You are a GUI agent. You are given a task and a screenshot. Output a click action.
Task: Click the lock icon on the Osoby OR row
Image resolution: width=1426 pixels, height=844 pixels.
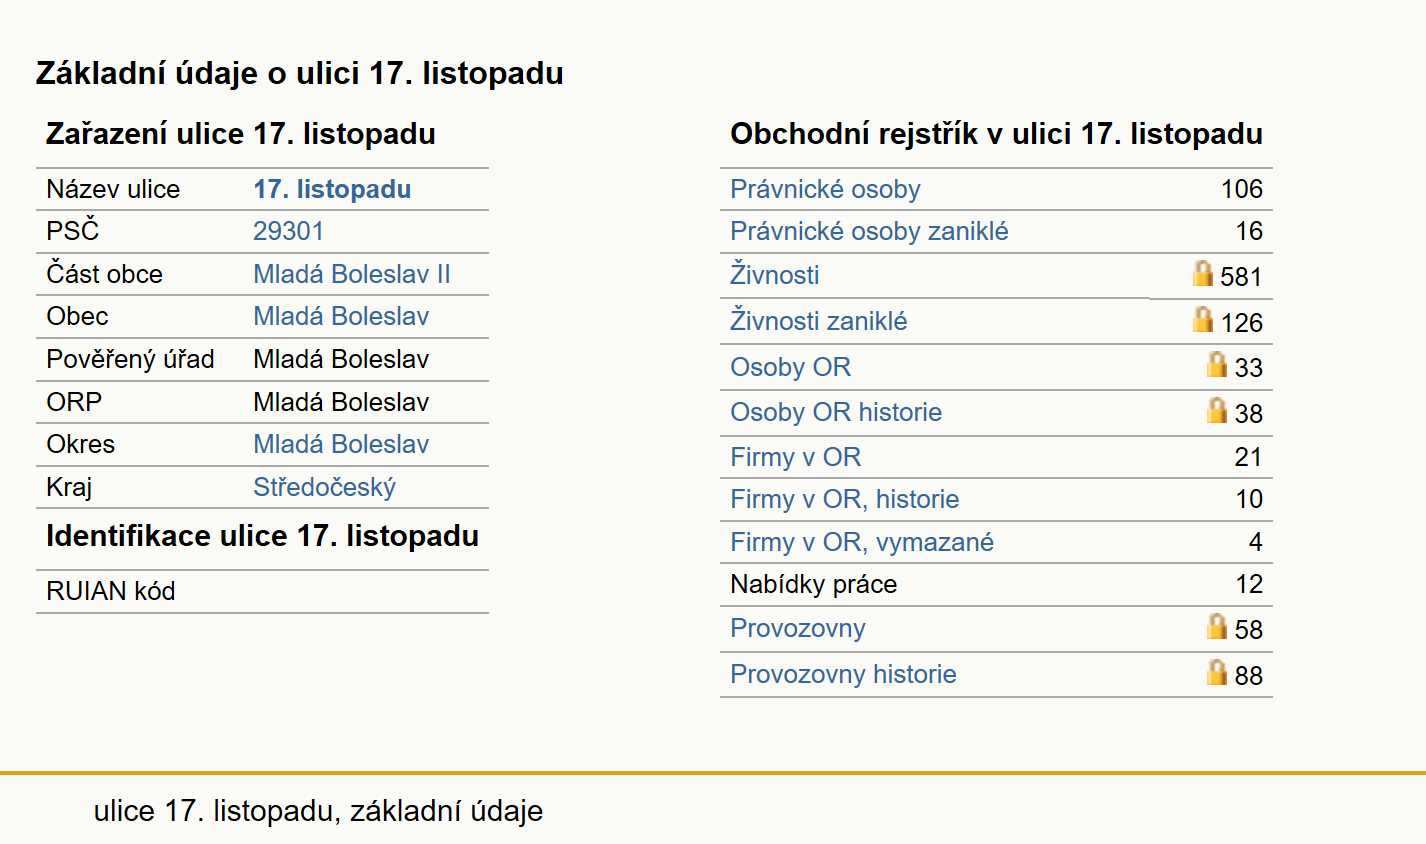point(1217,364)
